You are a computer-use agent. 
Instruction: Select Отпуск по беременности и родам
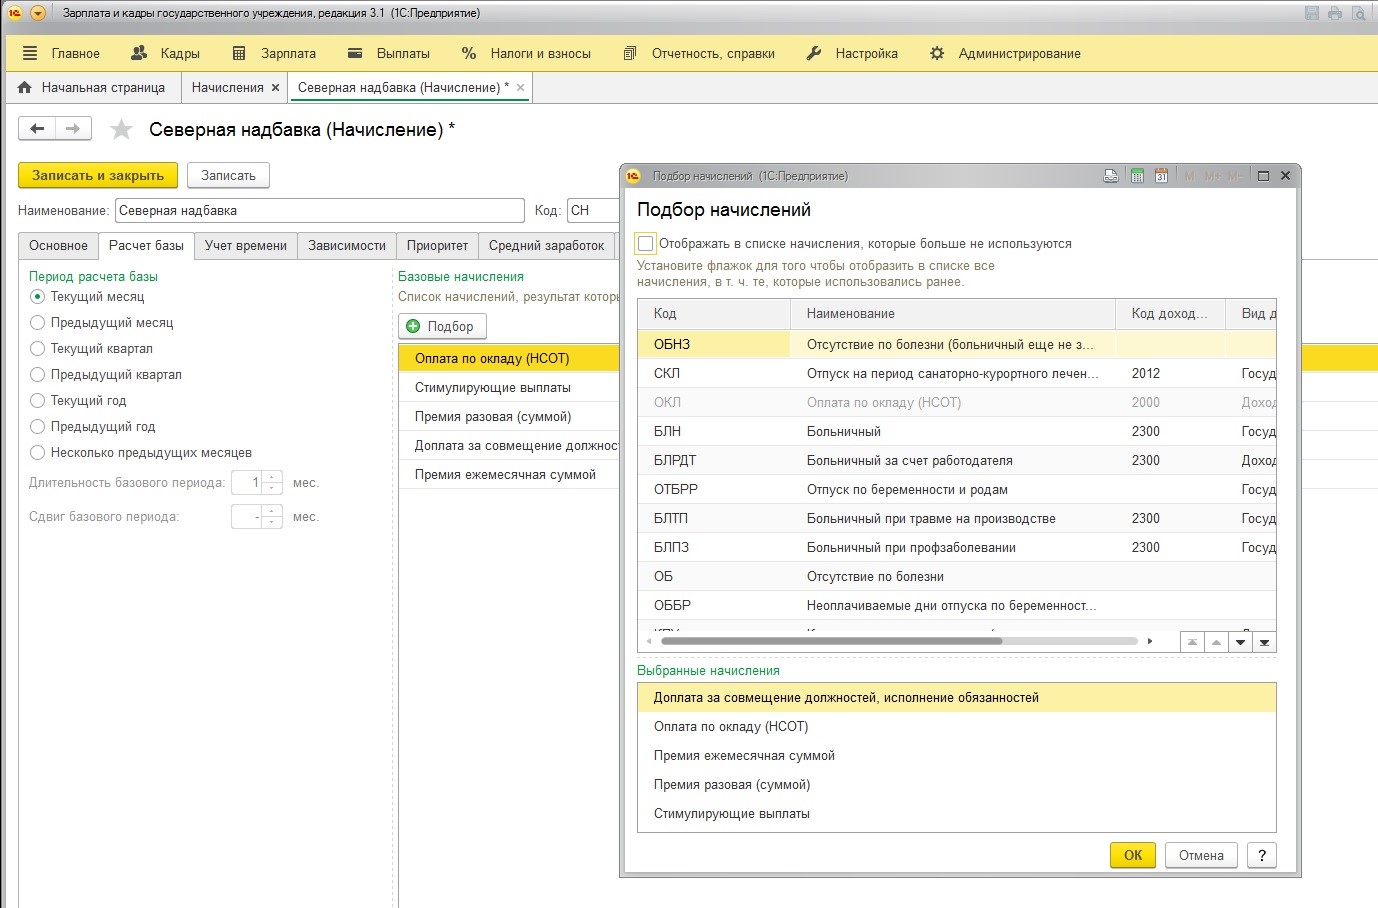coord(957,489)
